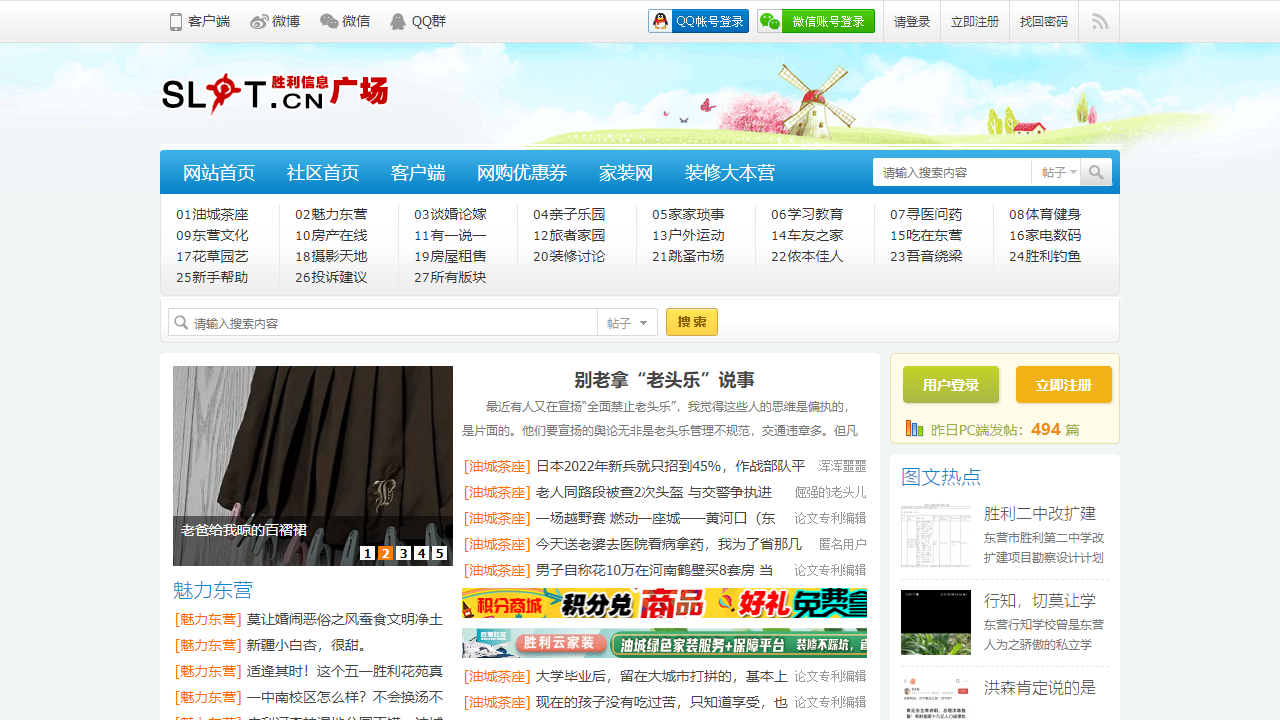
Task: Switch slideshow to slide 1
Action: [367, 553]
